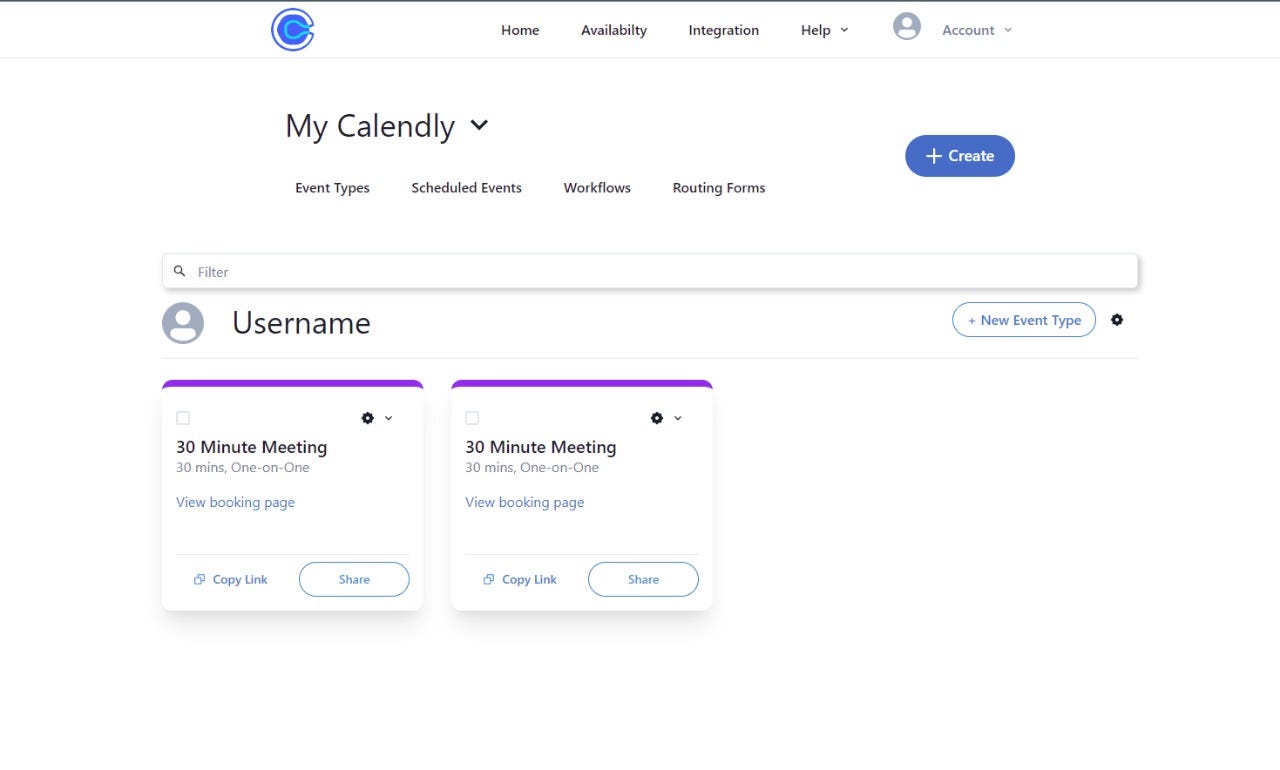Click the New Event Type button
Image resolution: width=1280 pixels, height=770 pixels.
point(1023,320)
